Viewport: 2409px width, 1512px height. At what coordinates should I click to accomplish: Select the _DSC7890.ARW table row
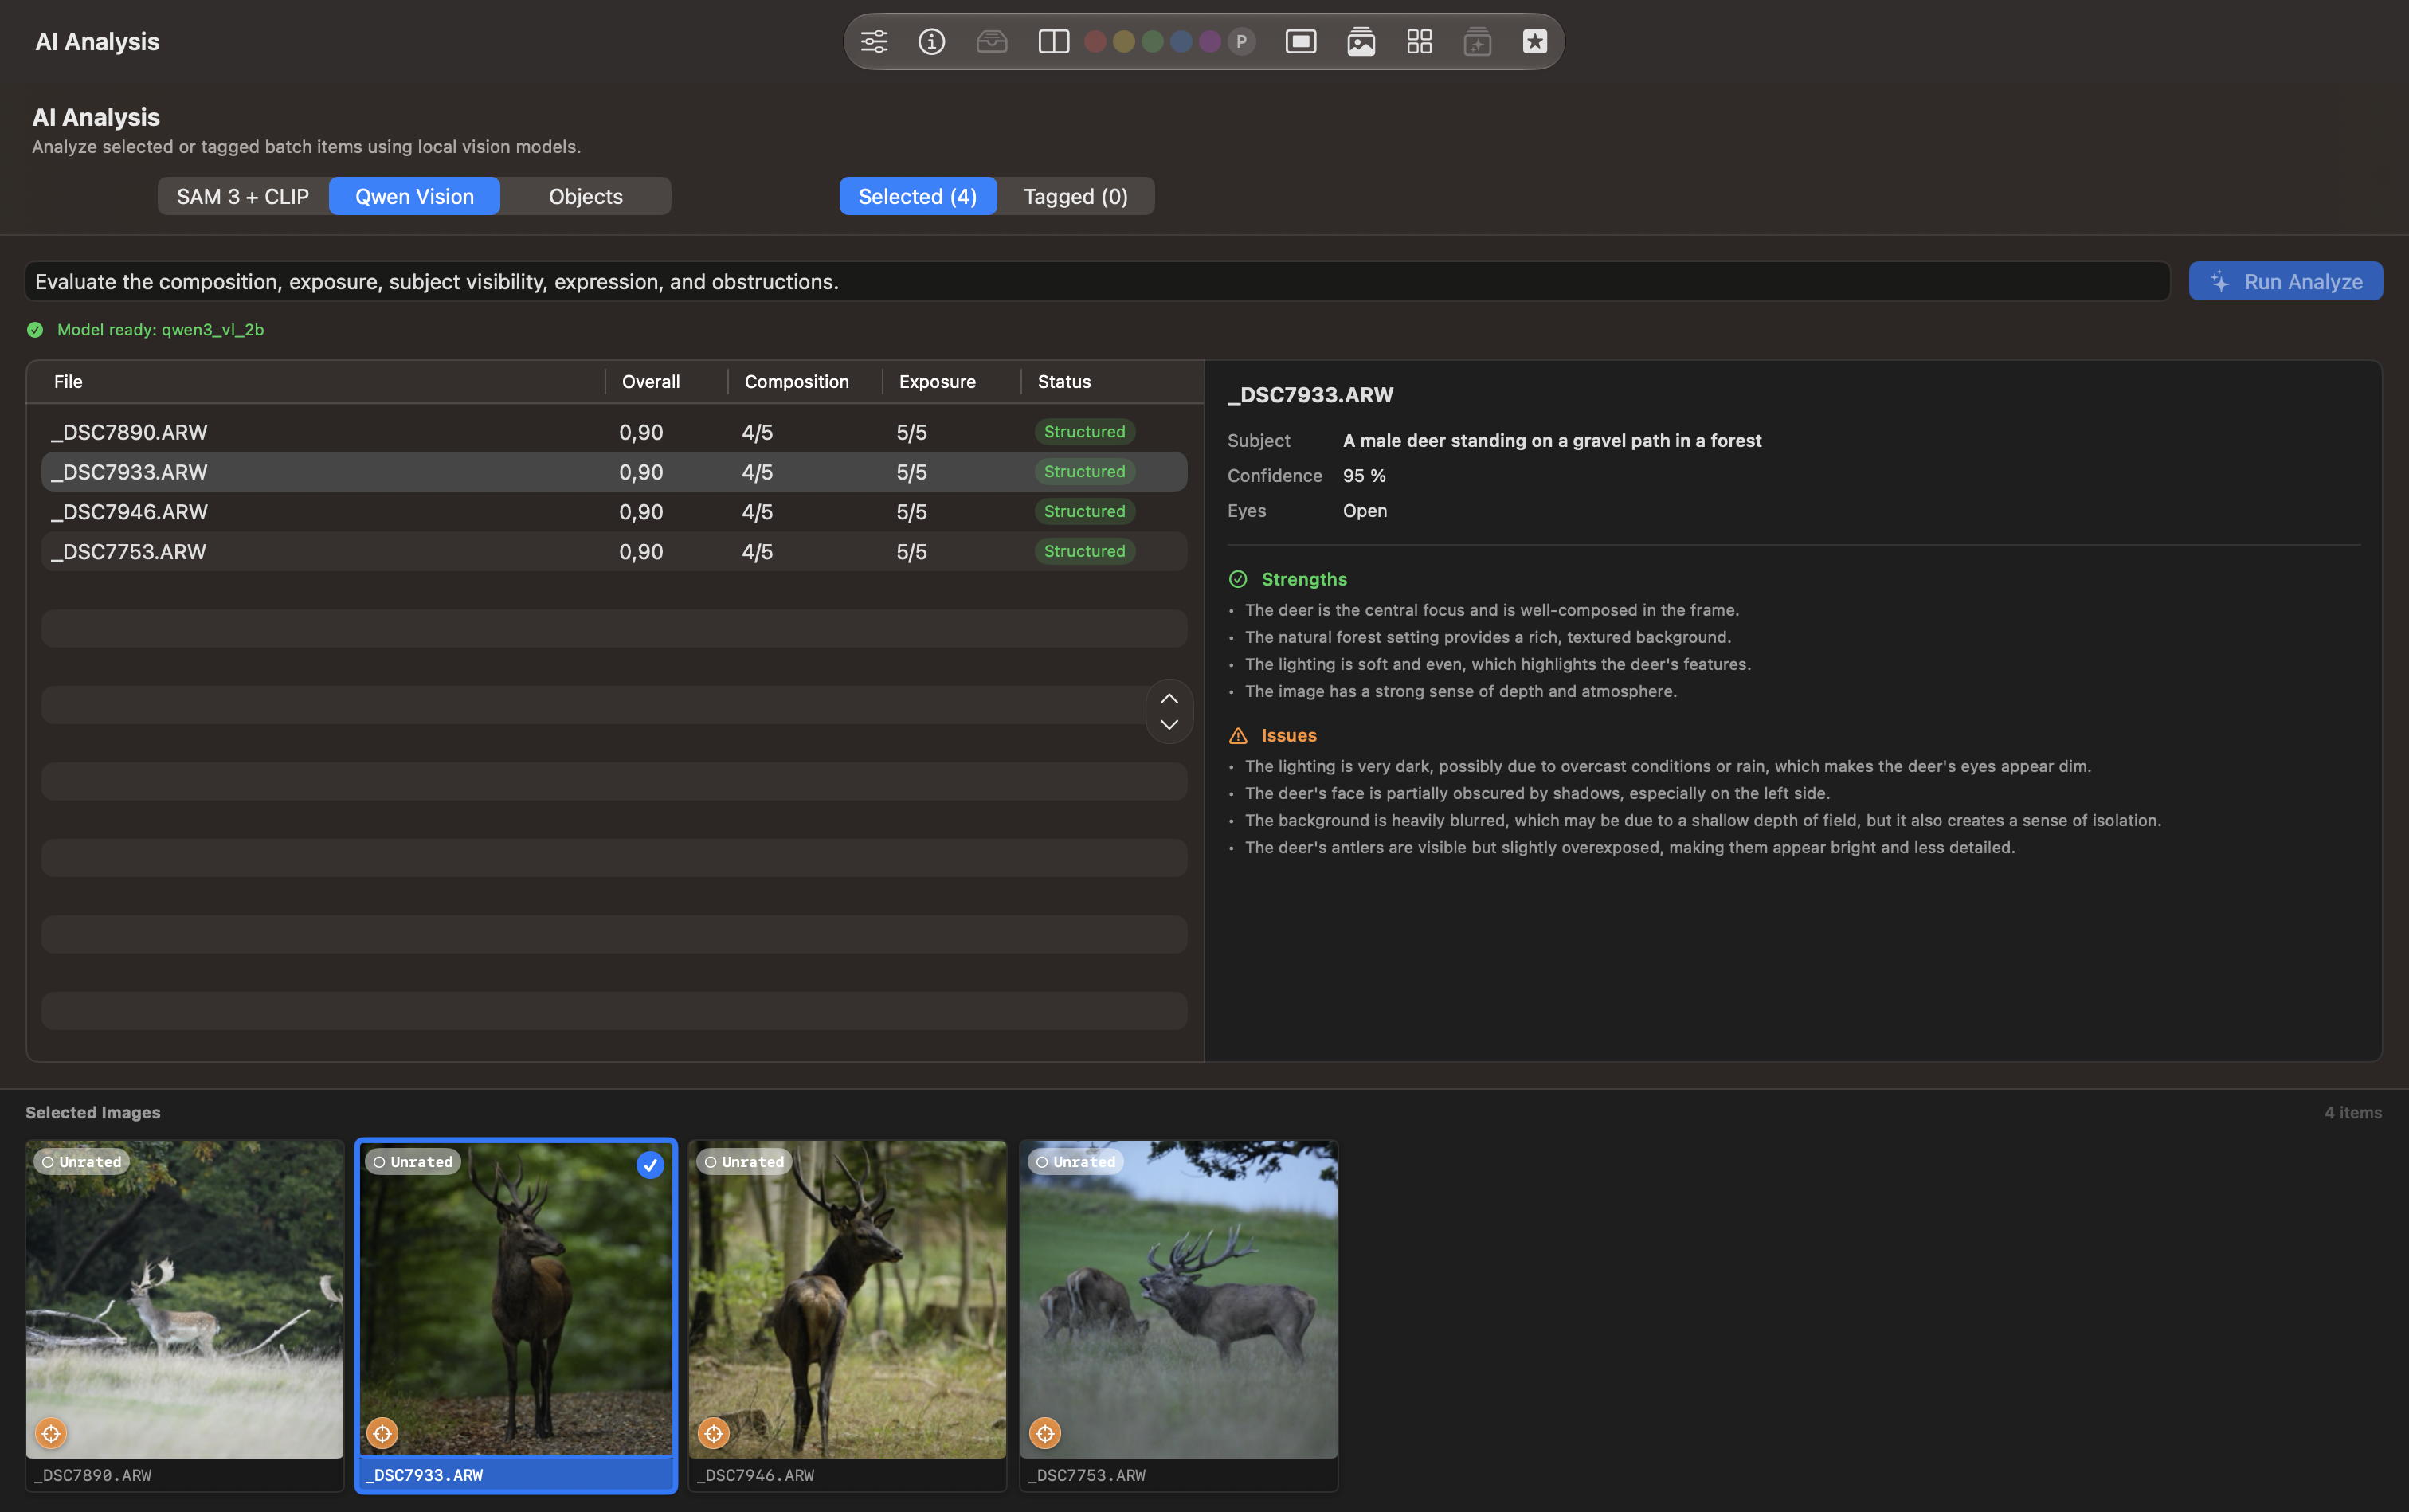[614, 432]
